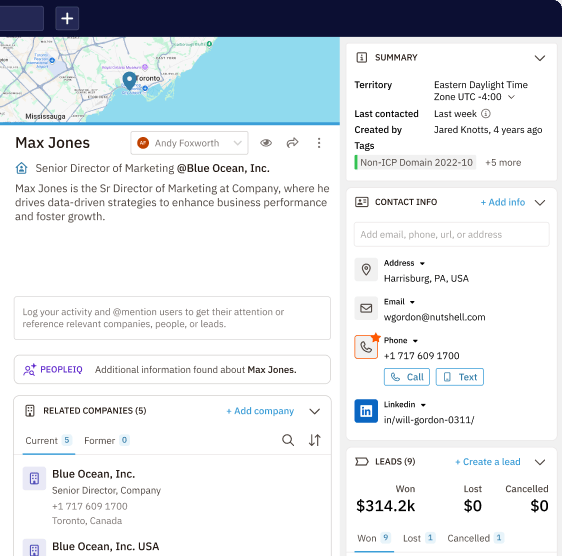Click the Contact Info card icon

pos(362,202)
